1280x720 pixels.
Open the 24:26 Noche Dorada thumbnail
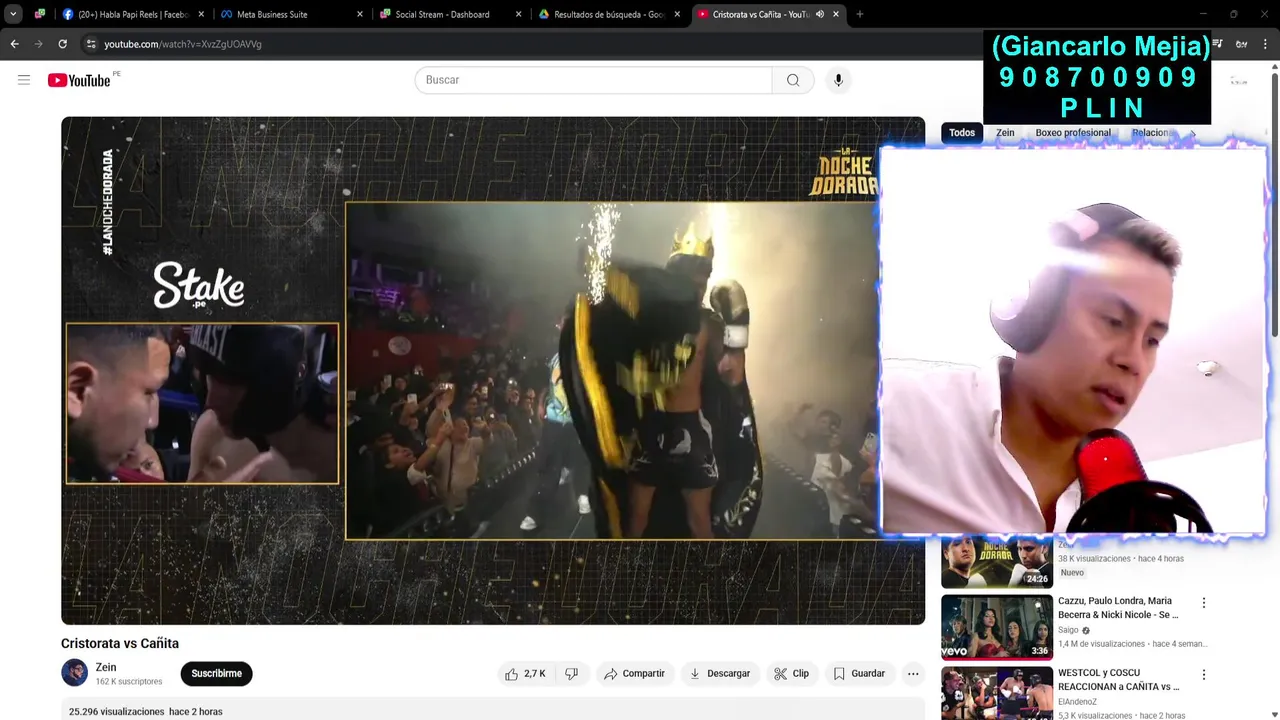[x=997, y=562]
